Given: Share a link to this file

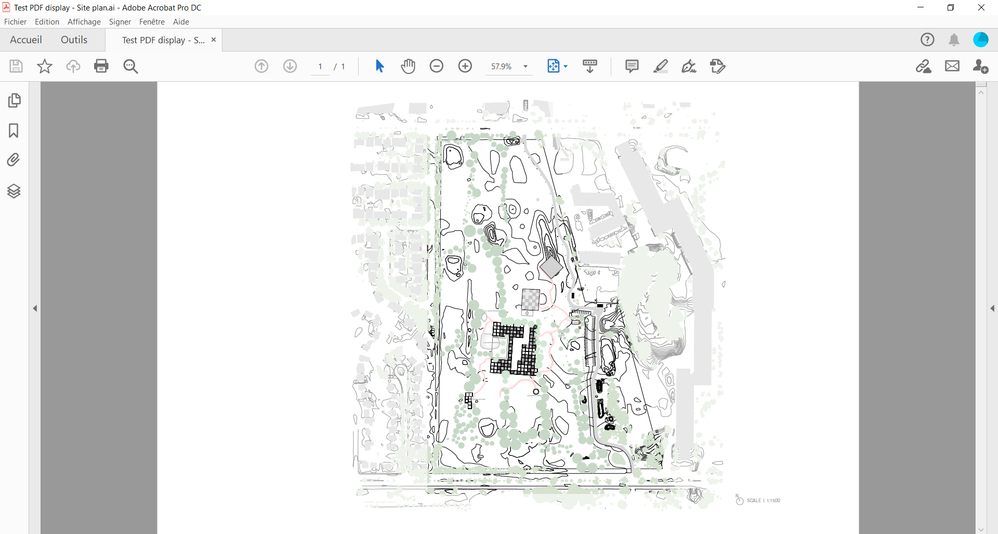Looking at the screenshot, I should pyautogui.click(x=924, y=66).
